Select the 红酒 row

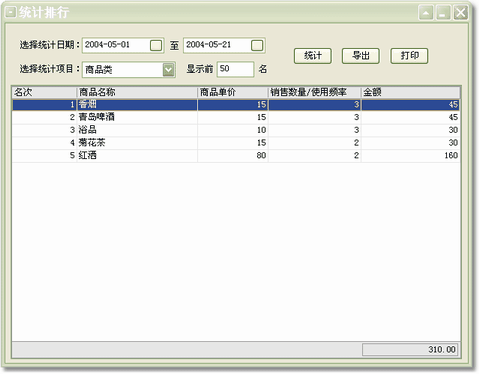[236, 155]
